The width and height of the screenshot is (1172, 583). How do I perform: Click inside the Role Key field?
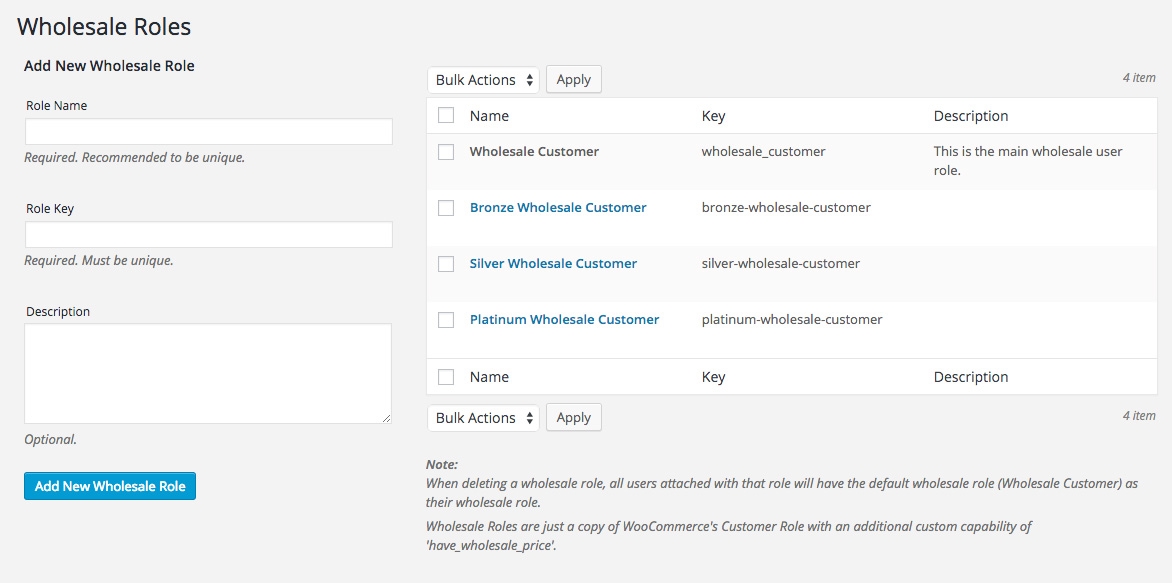[x=207, y=234]
